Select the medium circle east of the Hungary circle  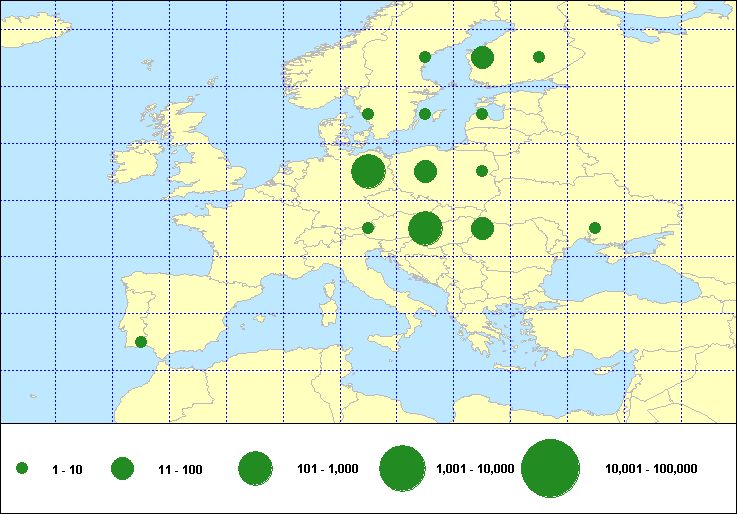point(482,228)
